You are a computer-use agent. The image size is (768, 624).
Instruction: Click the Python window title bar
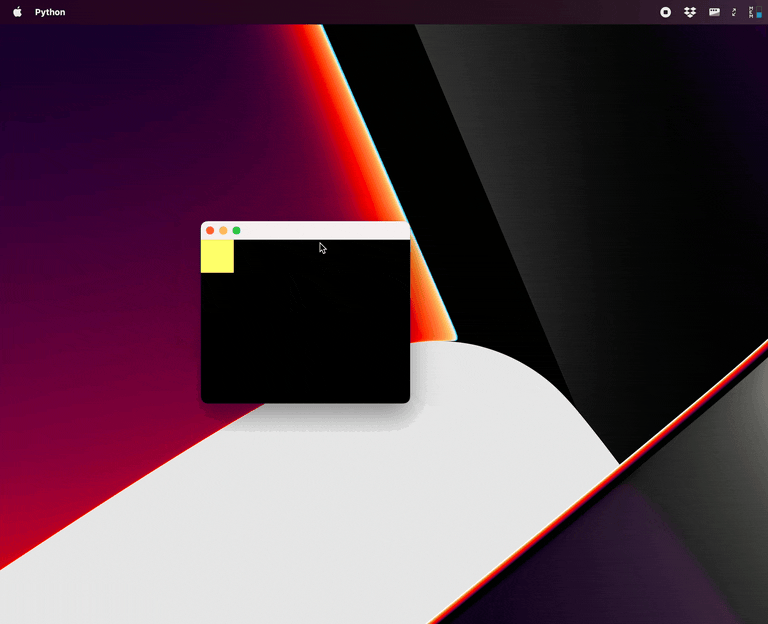[x=305, y=230]
